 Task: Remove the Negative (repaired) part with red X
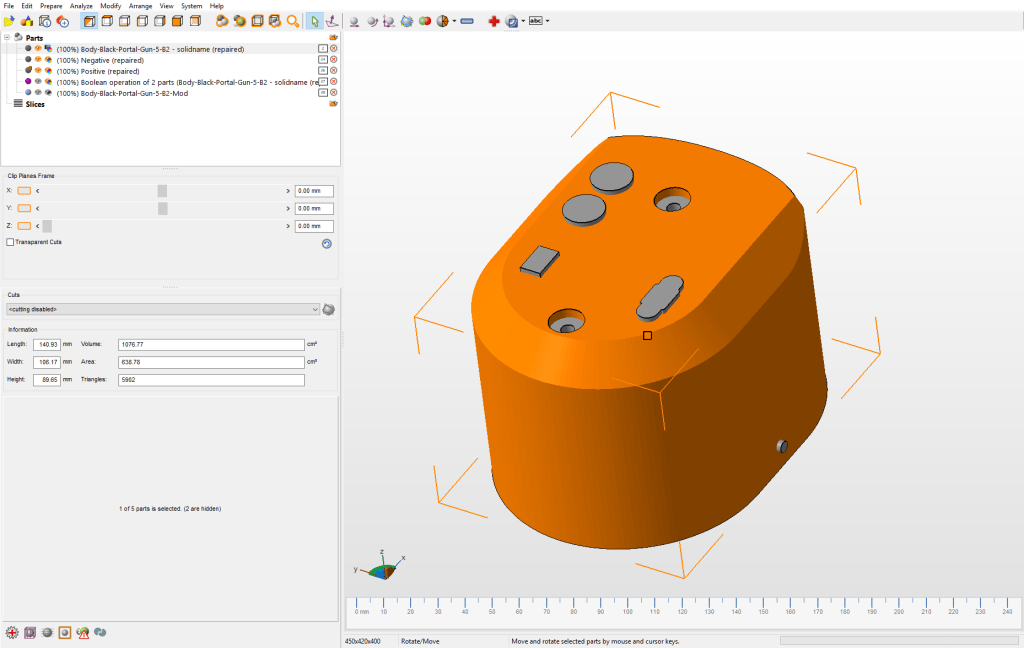click(x=333, y=60)
